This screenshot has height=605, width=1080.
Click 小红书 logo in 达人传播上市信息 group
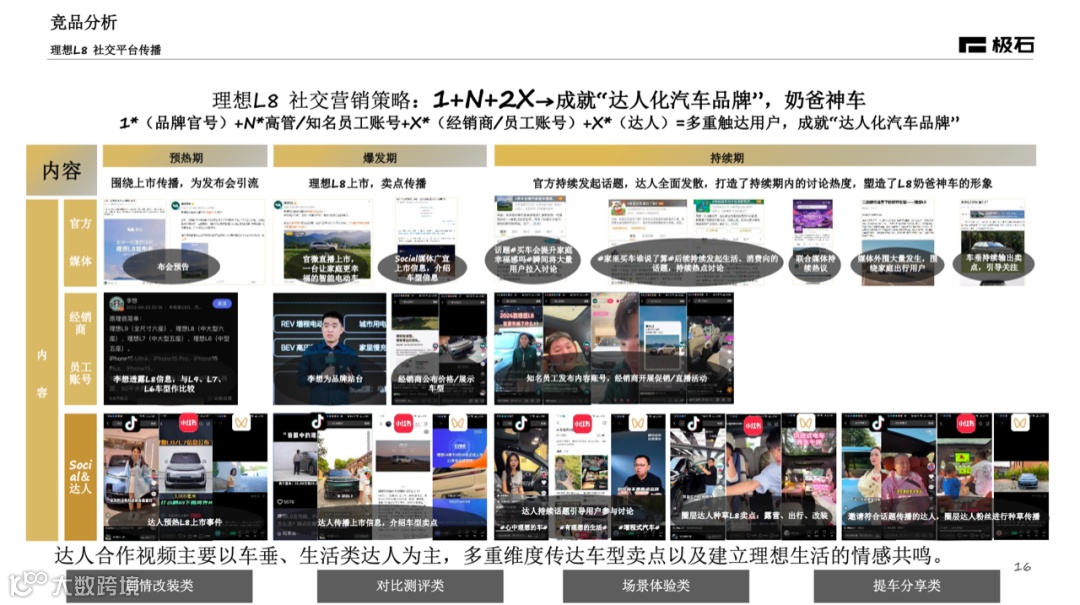403,423
